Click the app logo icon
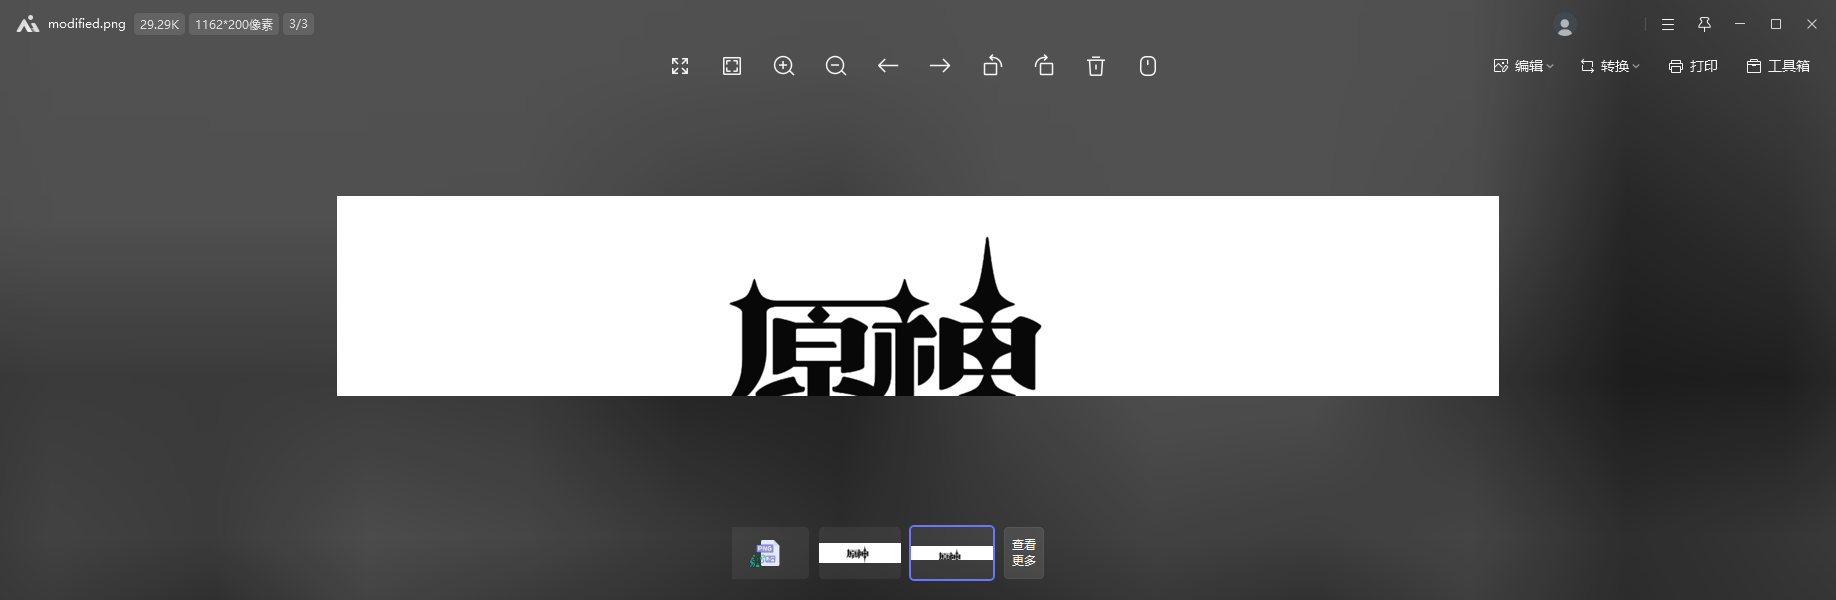The image size is (1836, 600). [28, 24]
